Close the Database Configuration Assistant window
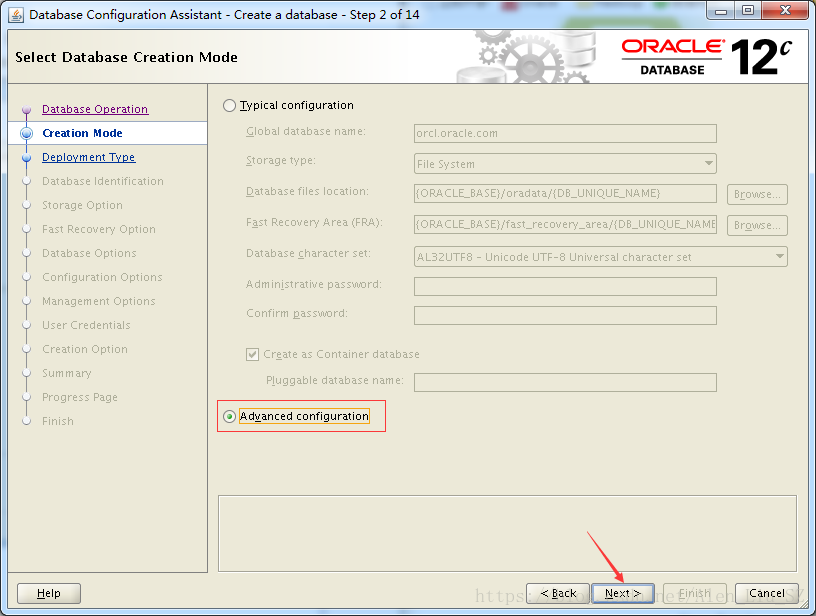Image resolution: width=816 pixels, height=616 pixels. (785, 11)
